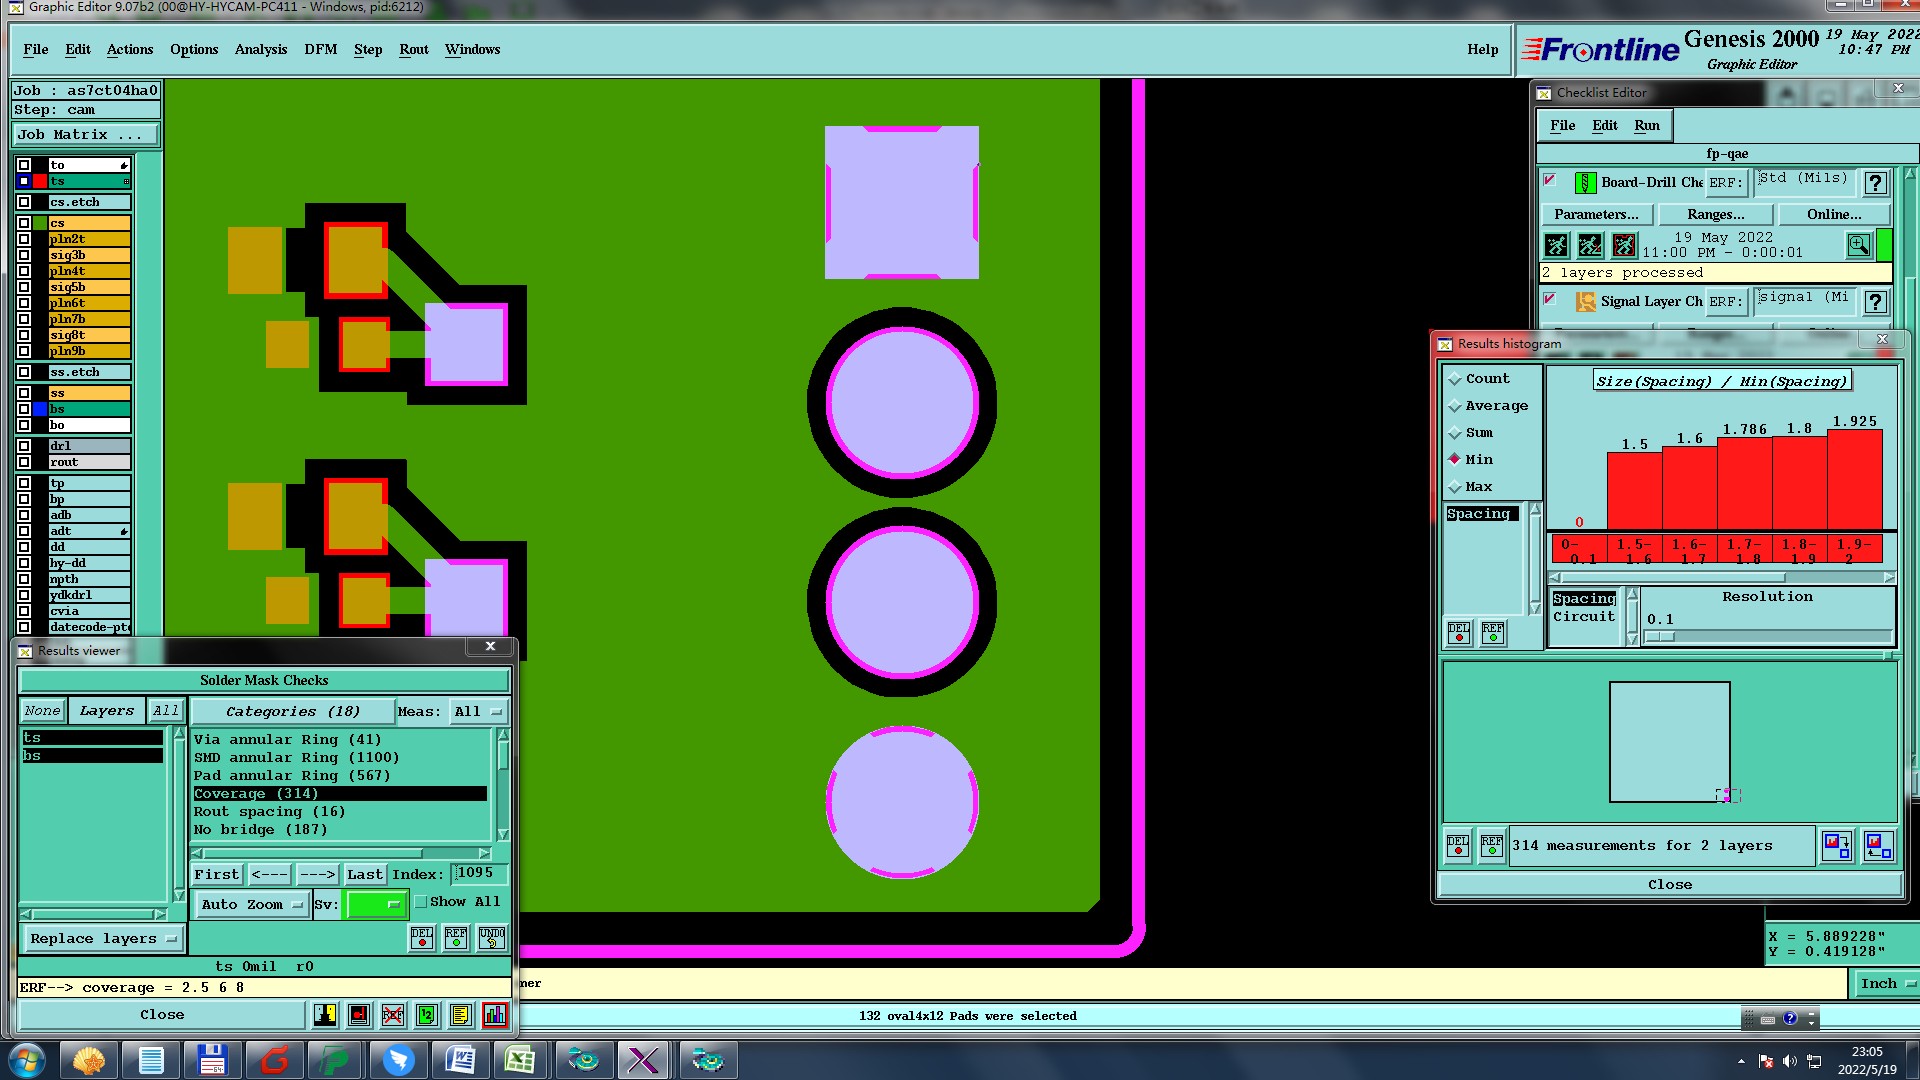Open the DFM menu
Viewport: 1920px width, 1080px height.
coord(320,50)
